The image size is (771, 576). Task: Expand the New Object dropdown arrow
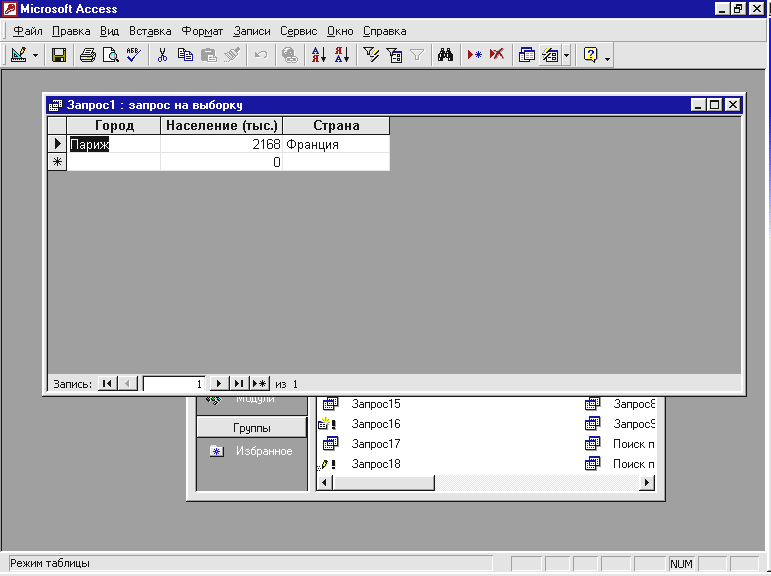point(566,56)
